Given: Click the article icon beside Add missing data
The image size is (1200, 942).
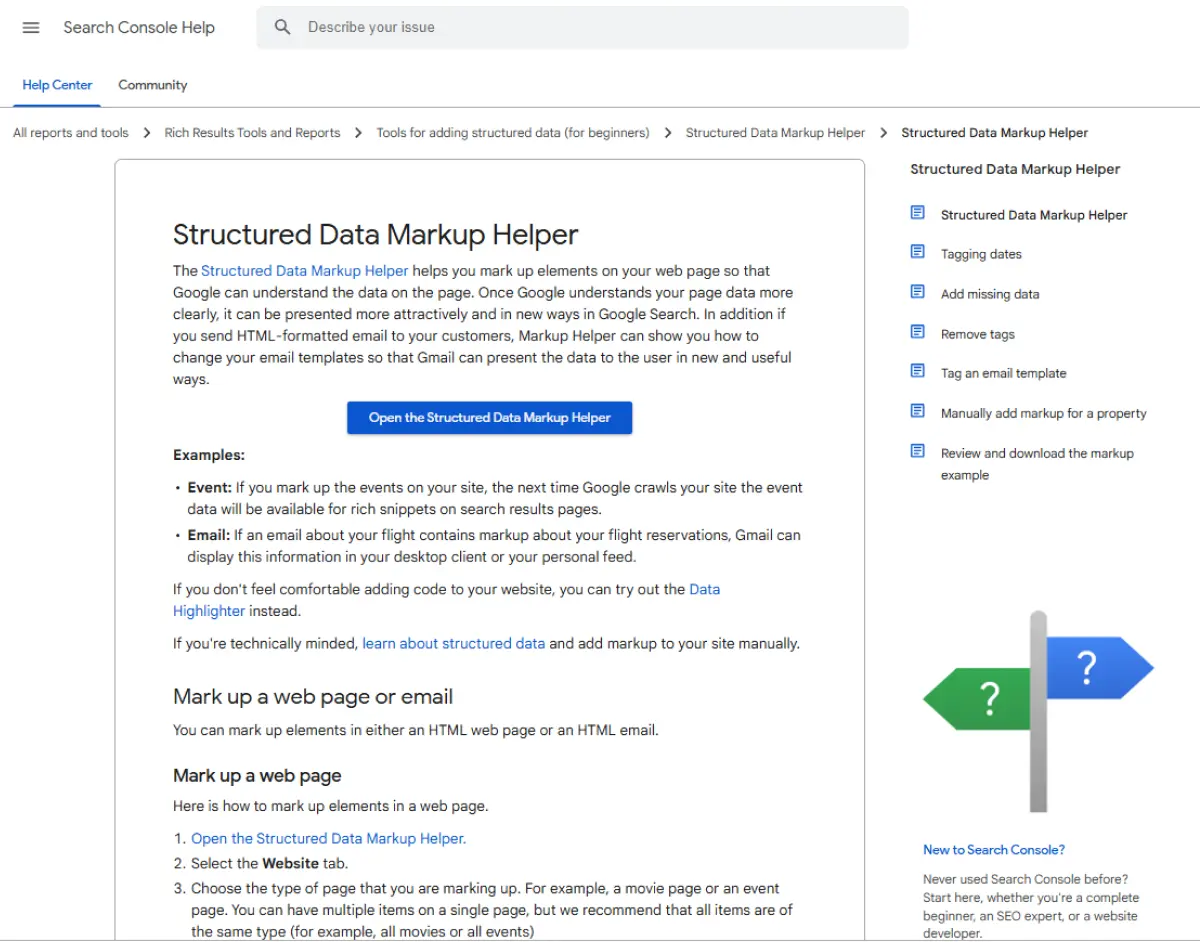Looking at the screenshot, I should (x=917, y=291).
